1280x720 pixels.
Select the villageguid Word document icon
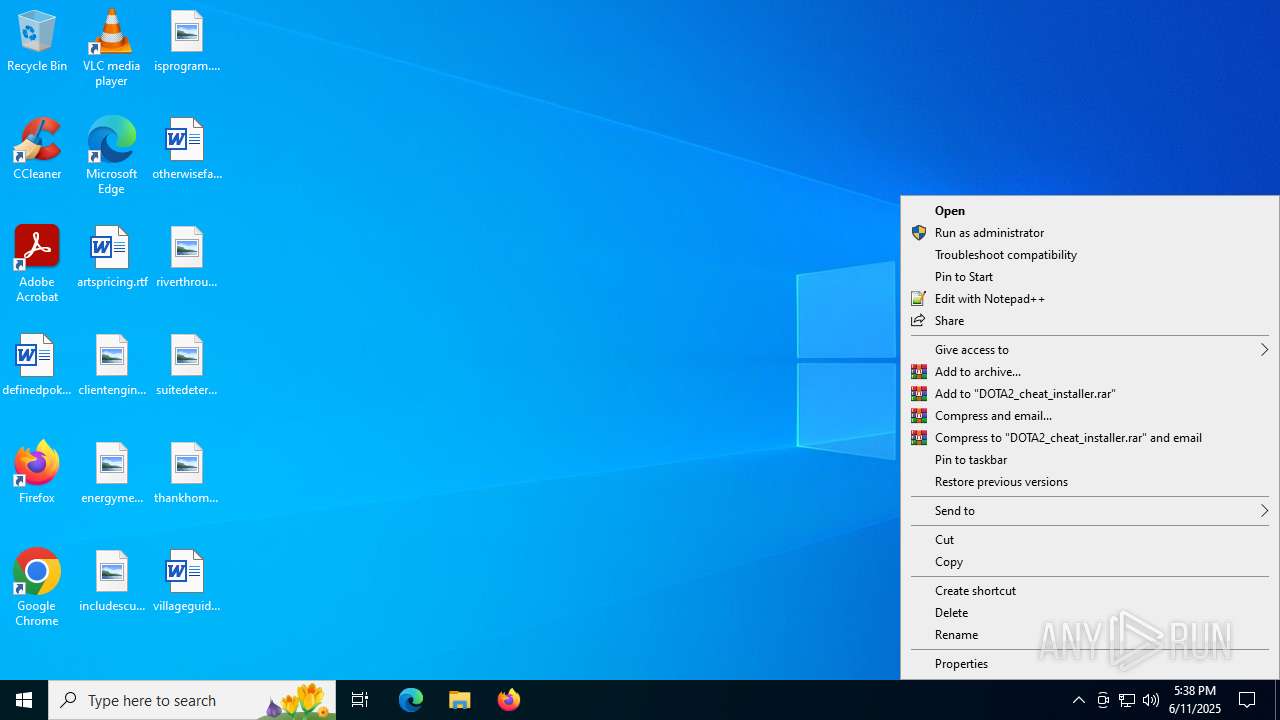click(186, 581)
